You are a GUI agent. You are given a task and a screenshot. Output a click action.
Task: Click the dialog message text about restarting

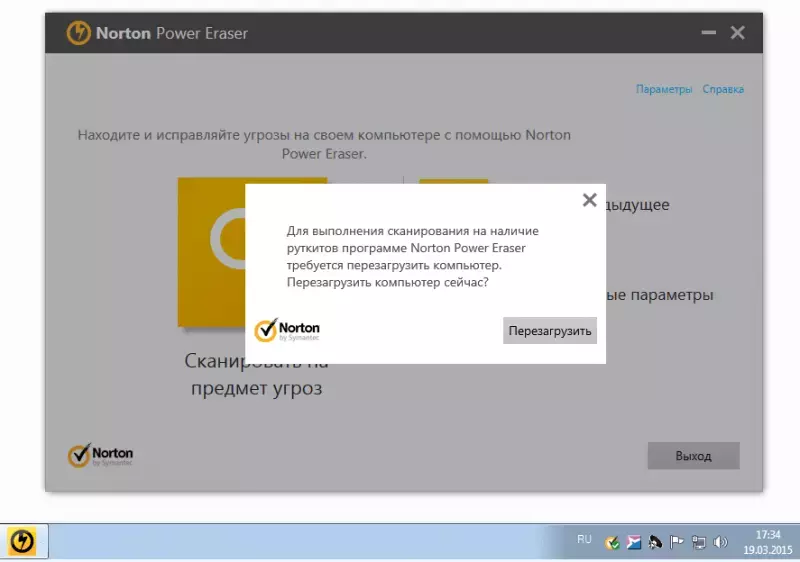(413, 257)
